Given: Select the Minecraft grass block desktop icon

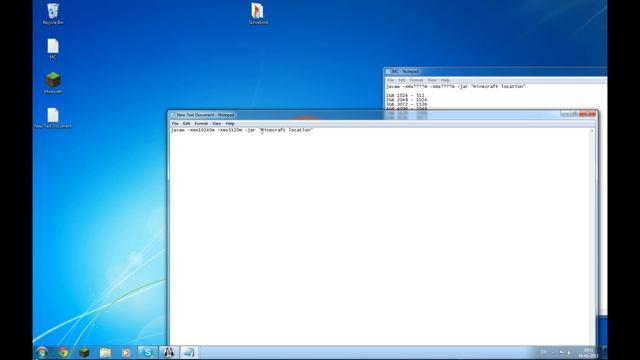Looking at the screenshot, I should tap(53, 83).
